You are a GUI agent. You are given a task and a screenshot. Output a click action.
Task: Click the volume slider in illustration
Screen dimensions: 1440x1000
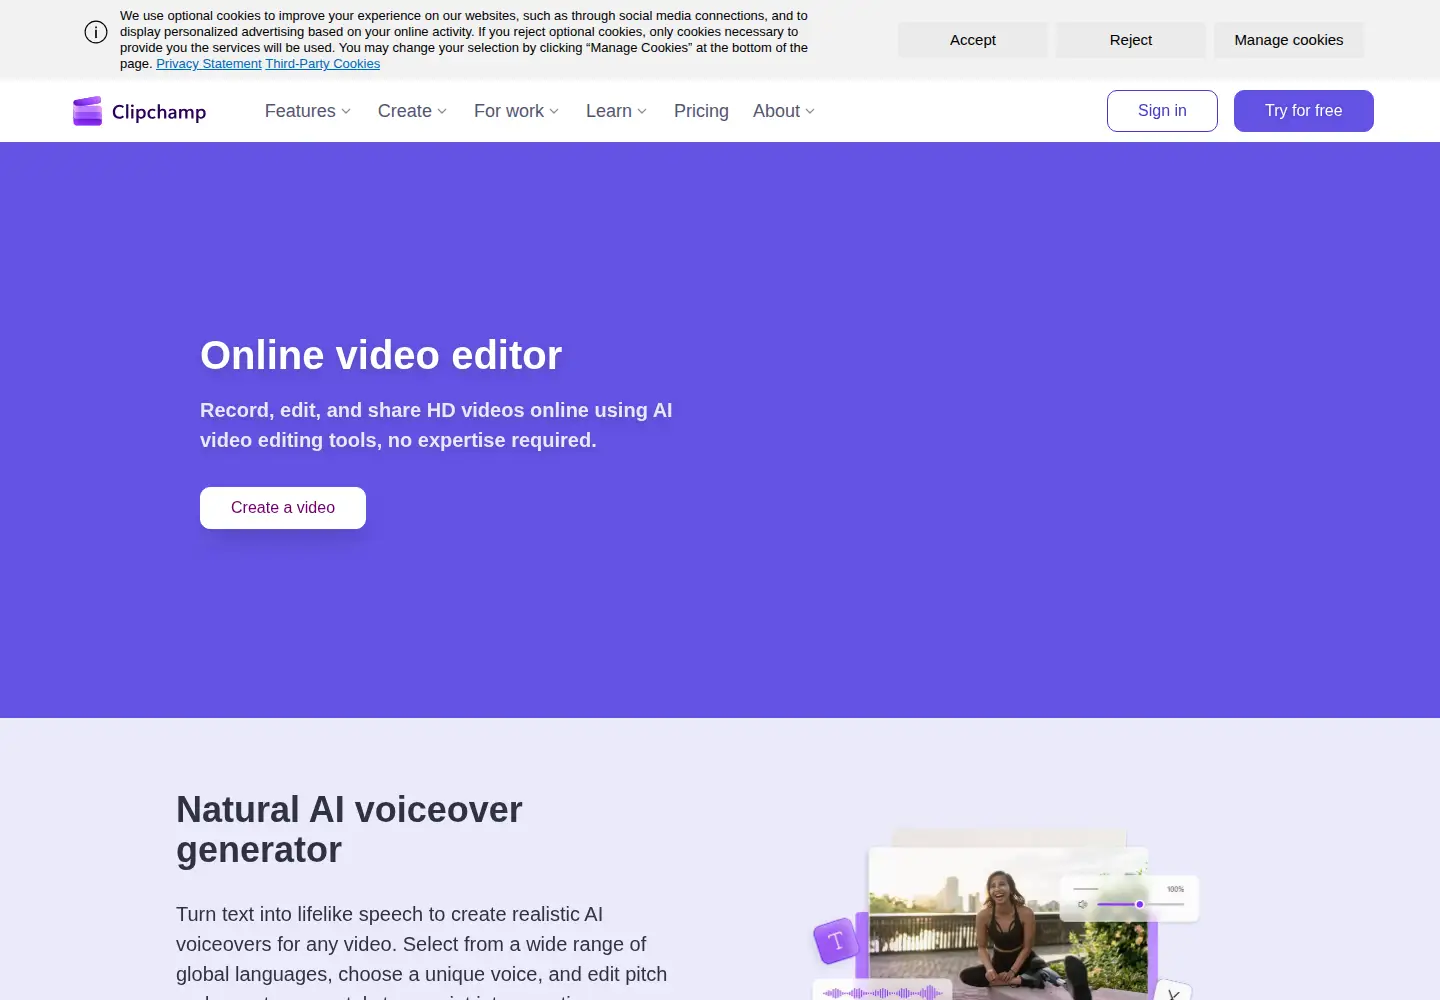point(1140,904)
